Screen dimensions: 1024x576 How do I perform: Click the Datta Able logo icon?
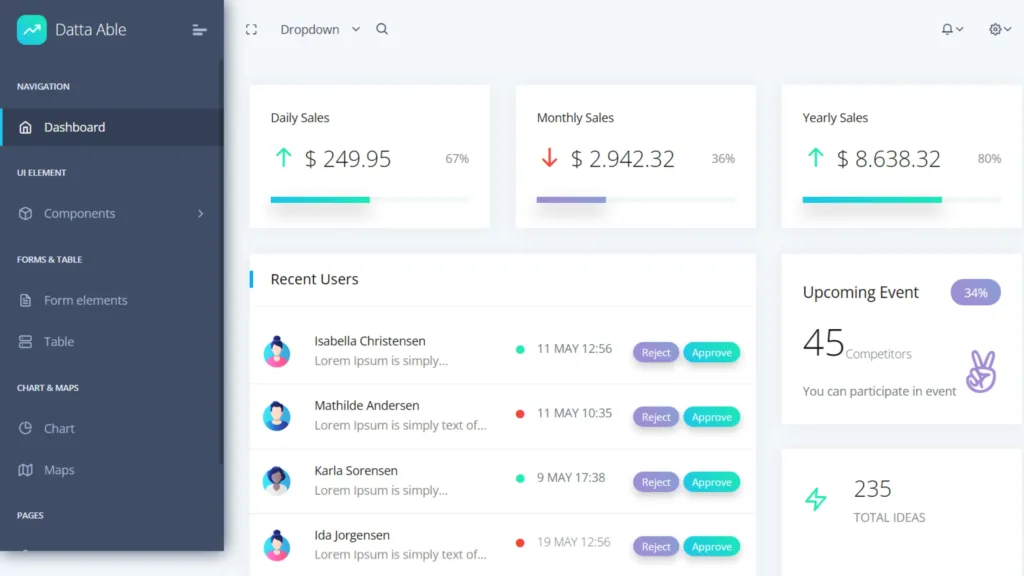pyautogui.click(x=33, y=30)
